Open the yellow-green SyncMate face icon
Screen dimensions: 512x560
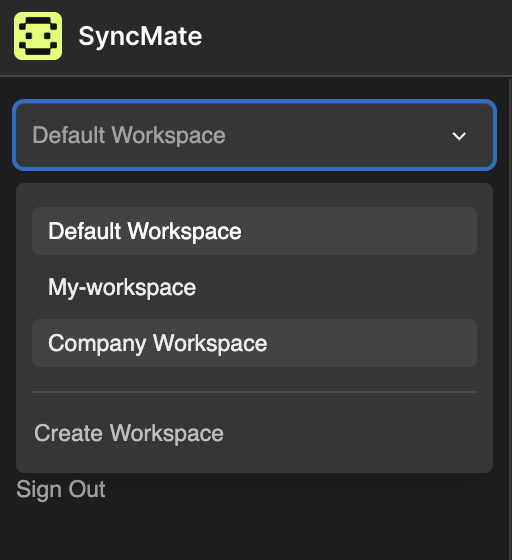coord(38,36)
